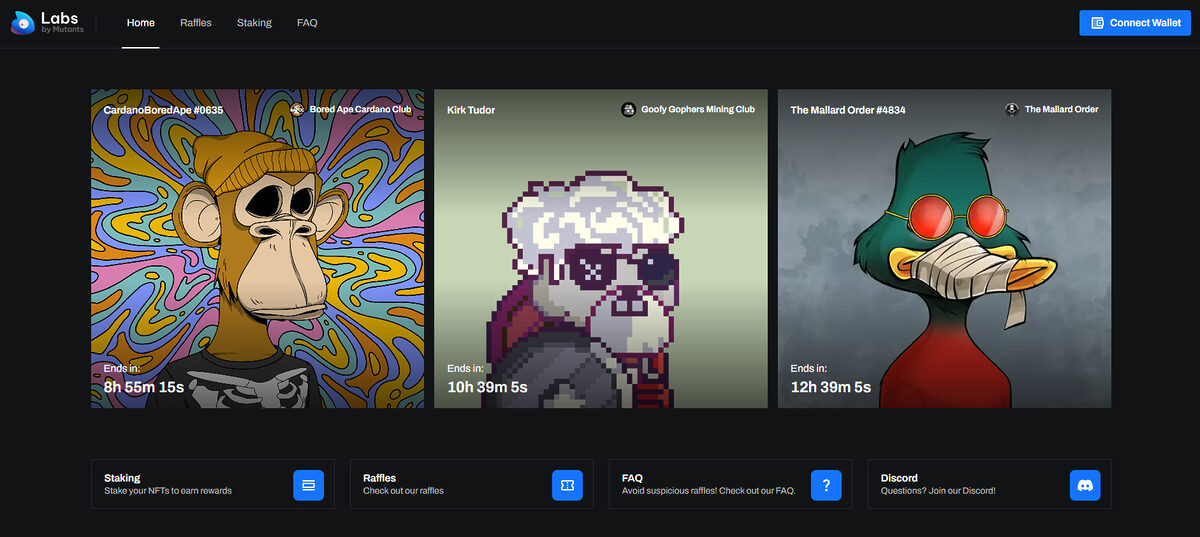Click the blue Staking card icon
Screen dimensions: 1200x537
coord(308,485)
